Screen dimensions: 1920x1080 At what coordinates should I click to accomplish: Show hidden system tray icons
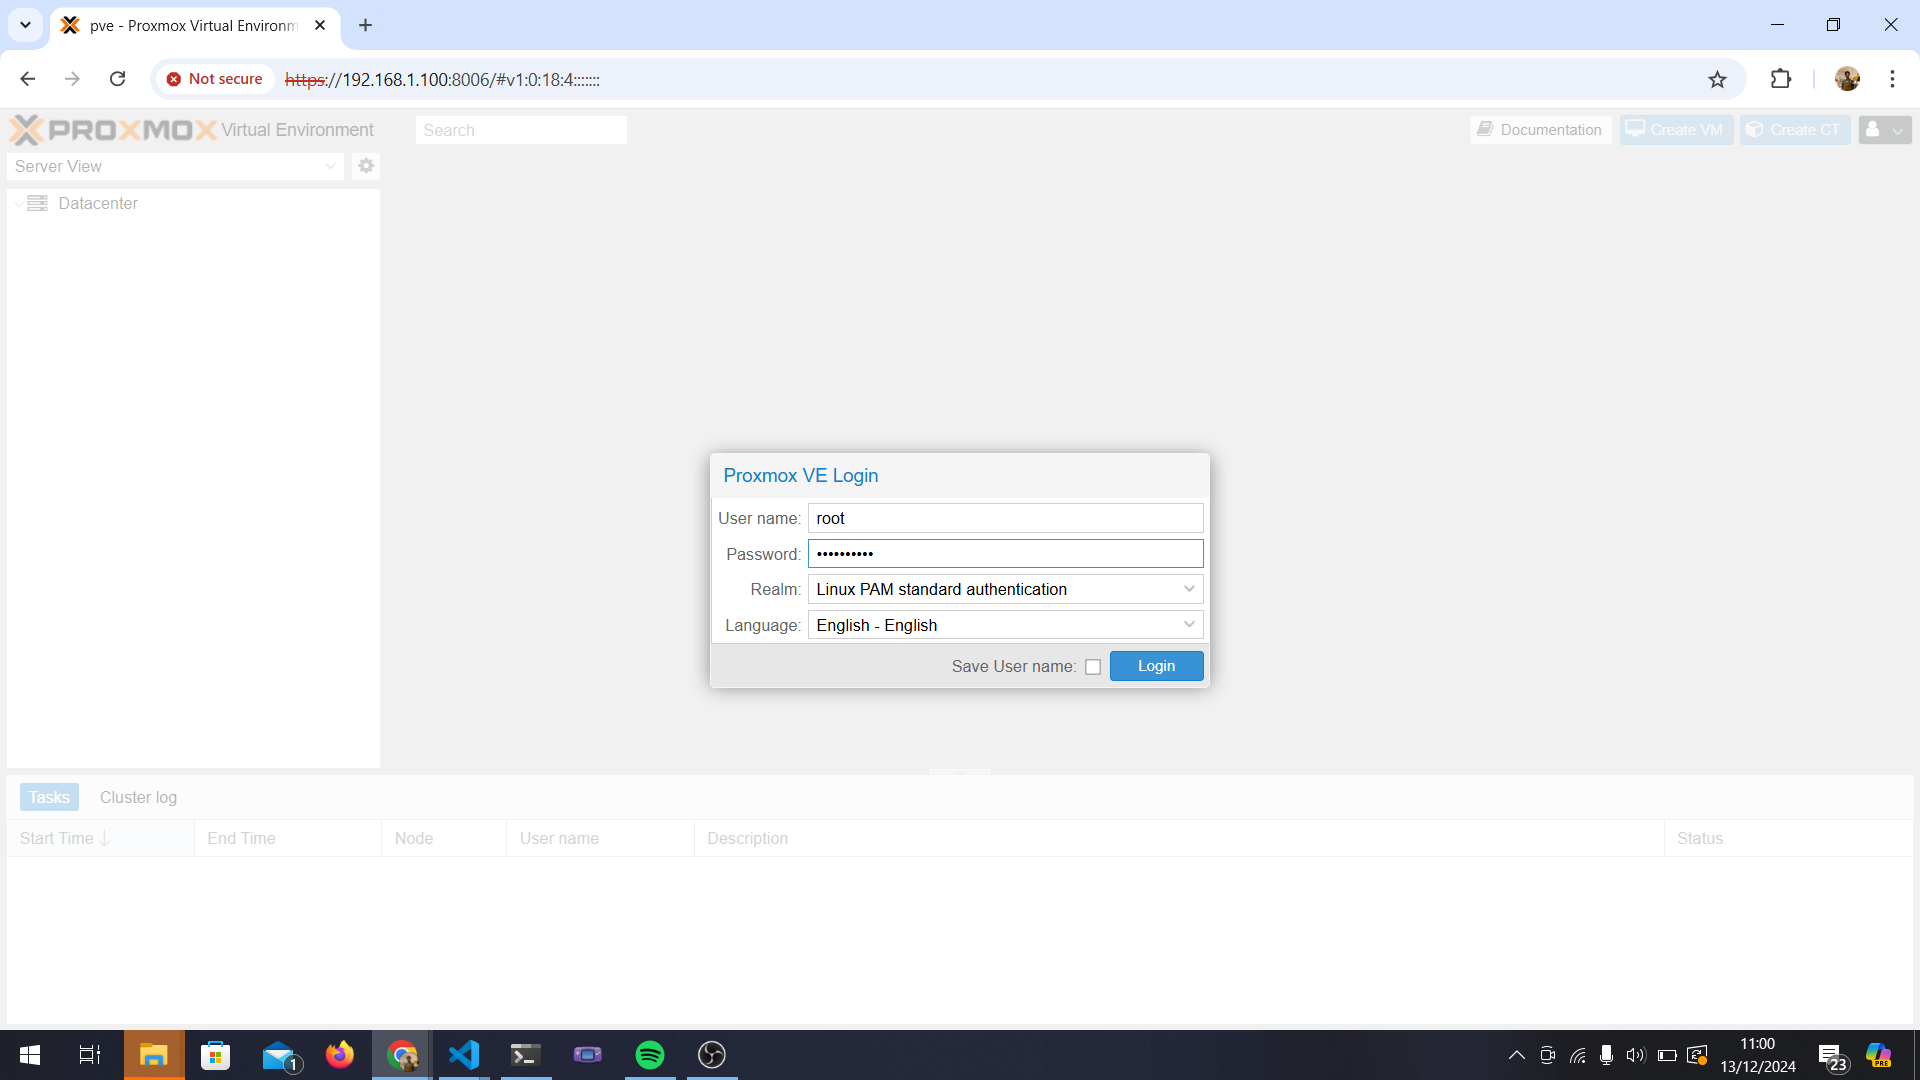pos(1516,1055)
